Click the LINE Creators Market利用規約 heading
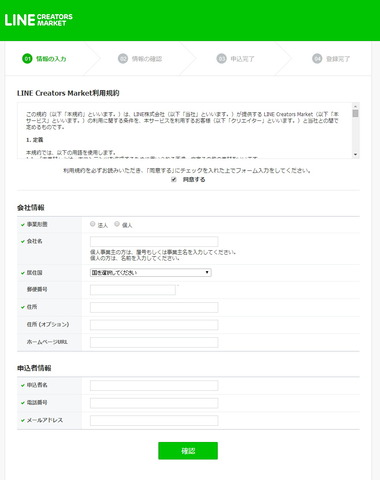The height and width of the screenshot is (480, 380). click(x=68, y=93)
